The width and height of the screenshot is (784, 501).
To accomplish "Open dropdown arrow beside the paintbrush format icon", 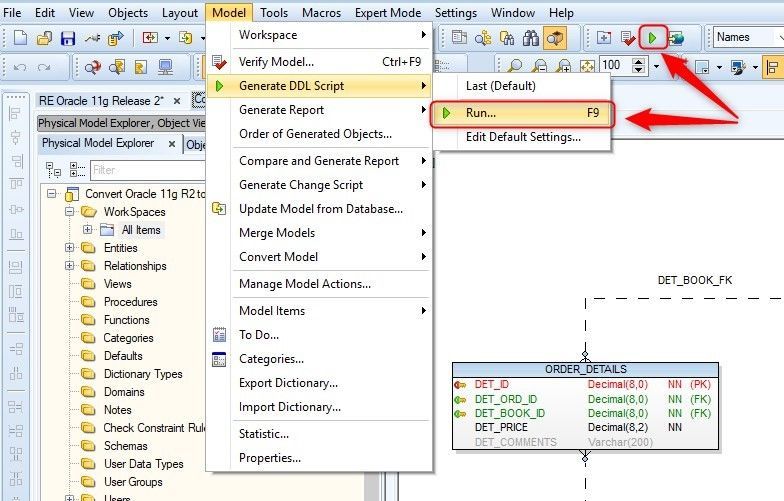I will [755, 67].
